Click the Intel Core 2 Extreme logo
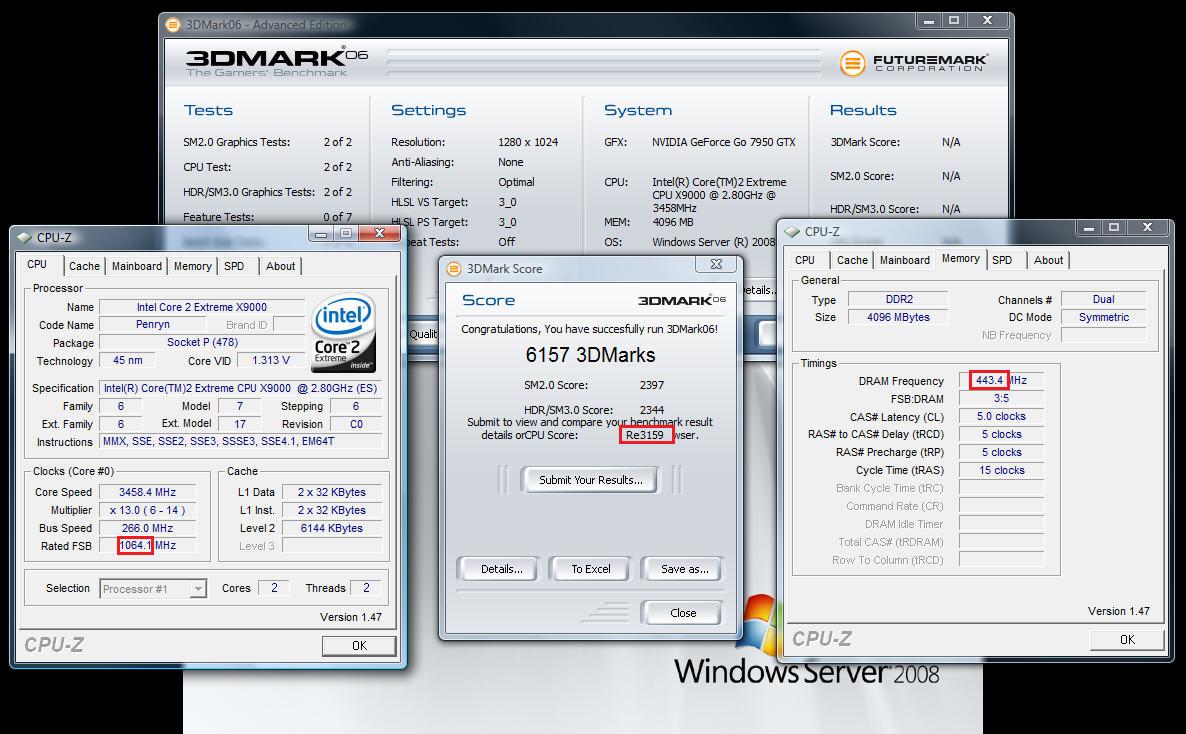Image resolution: width=1186 pixels, height=734 pixels. [x=344, y=333]
